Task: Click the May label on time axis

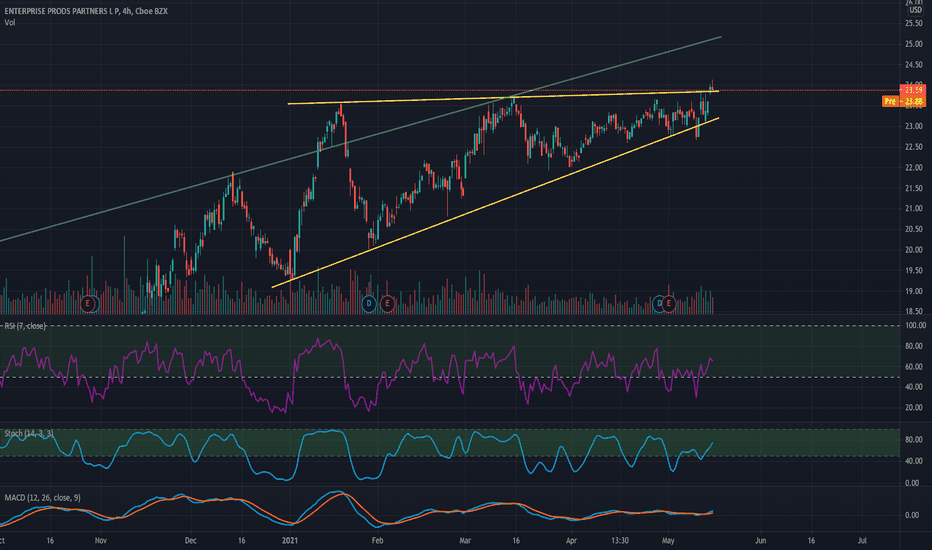Action: [x=668, y=540]
